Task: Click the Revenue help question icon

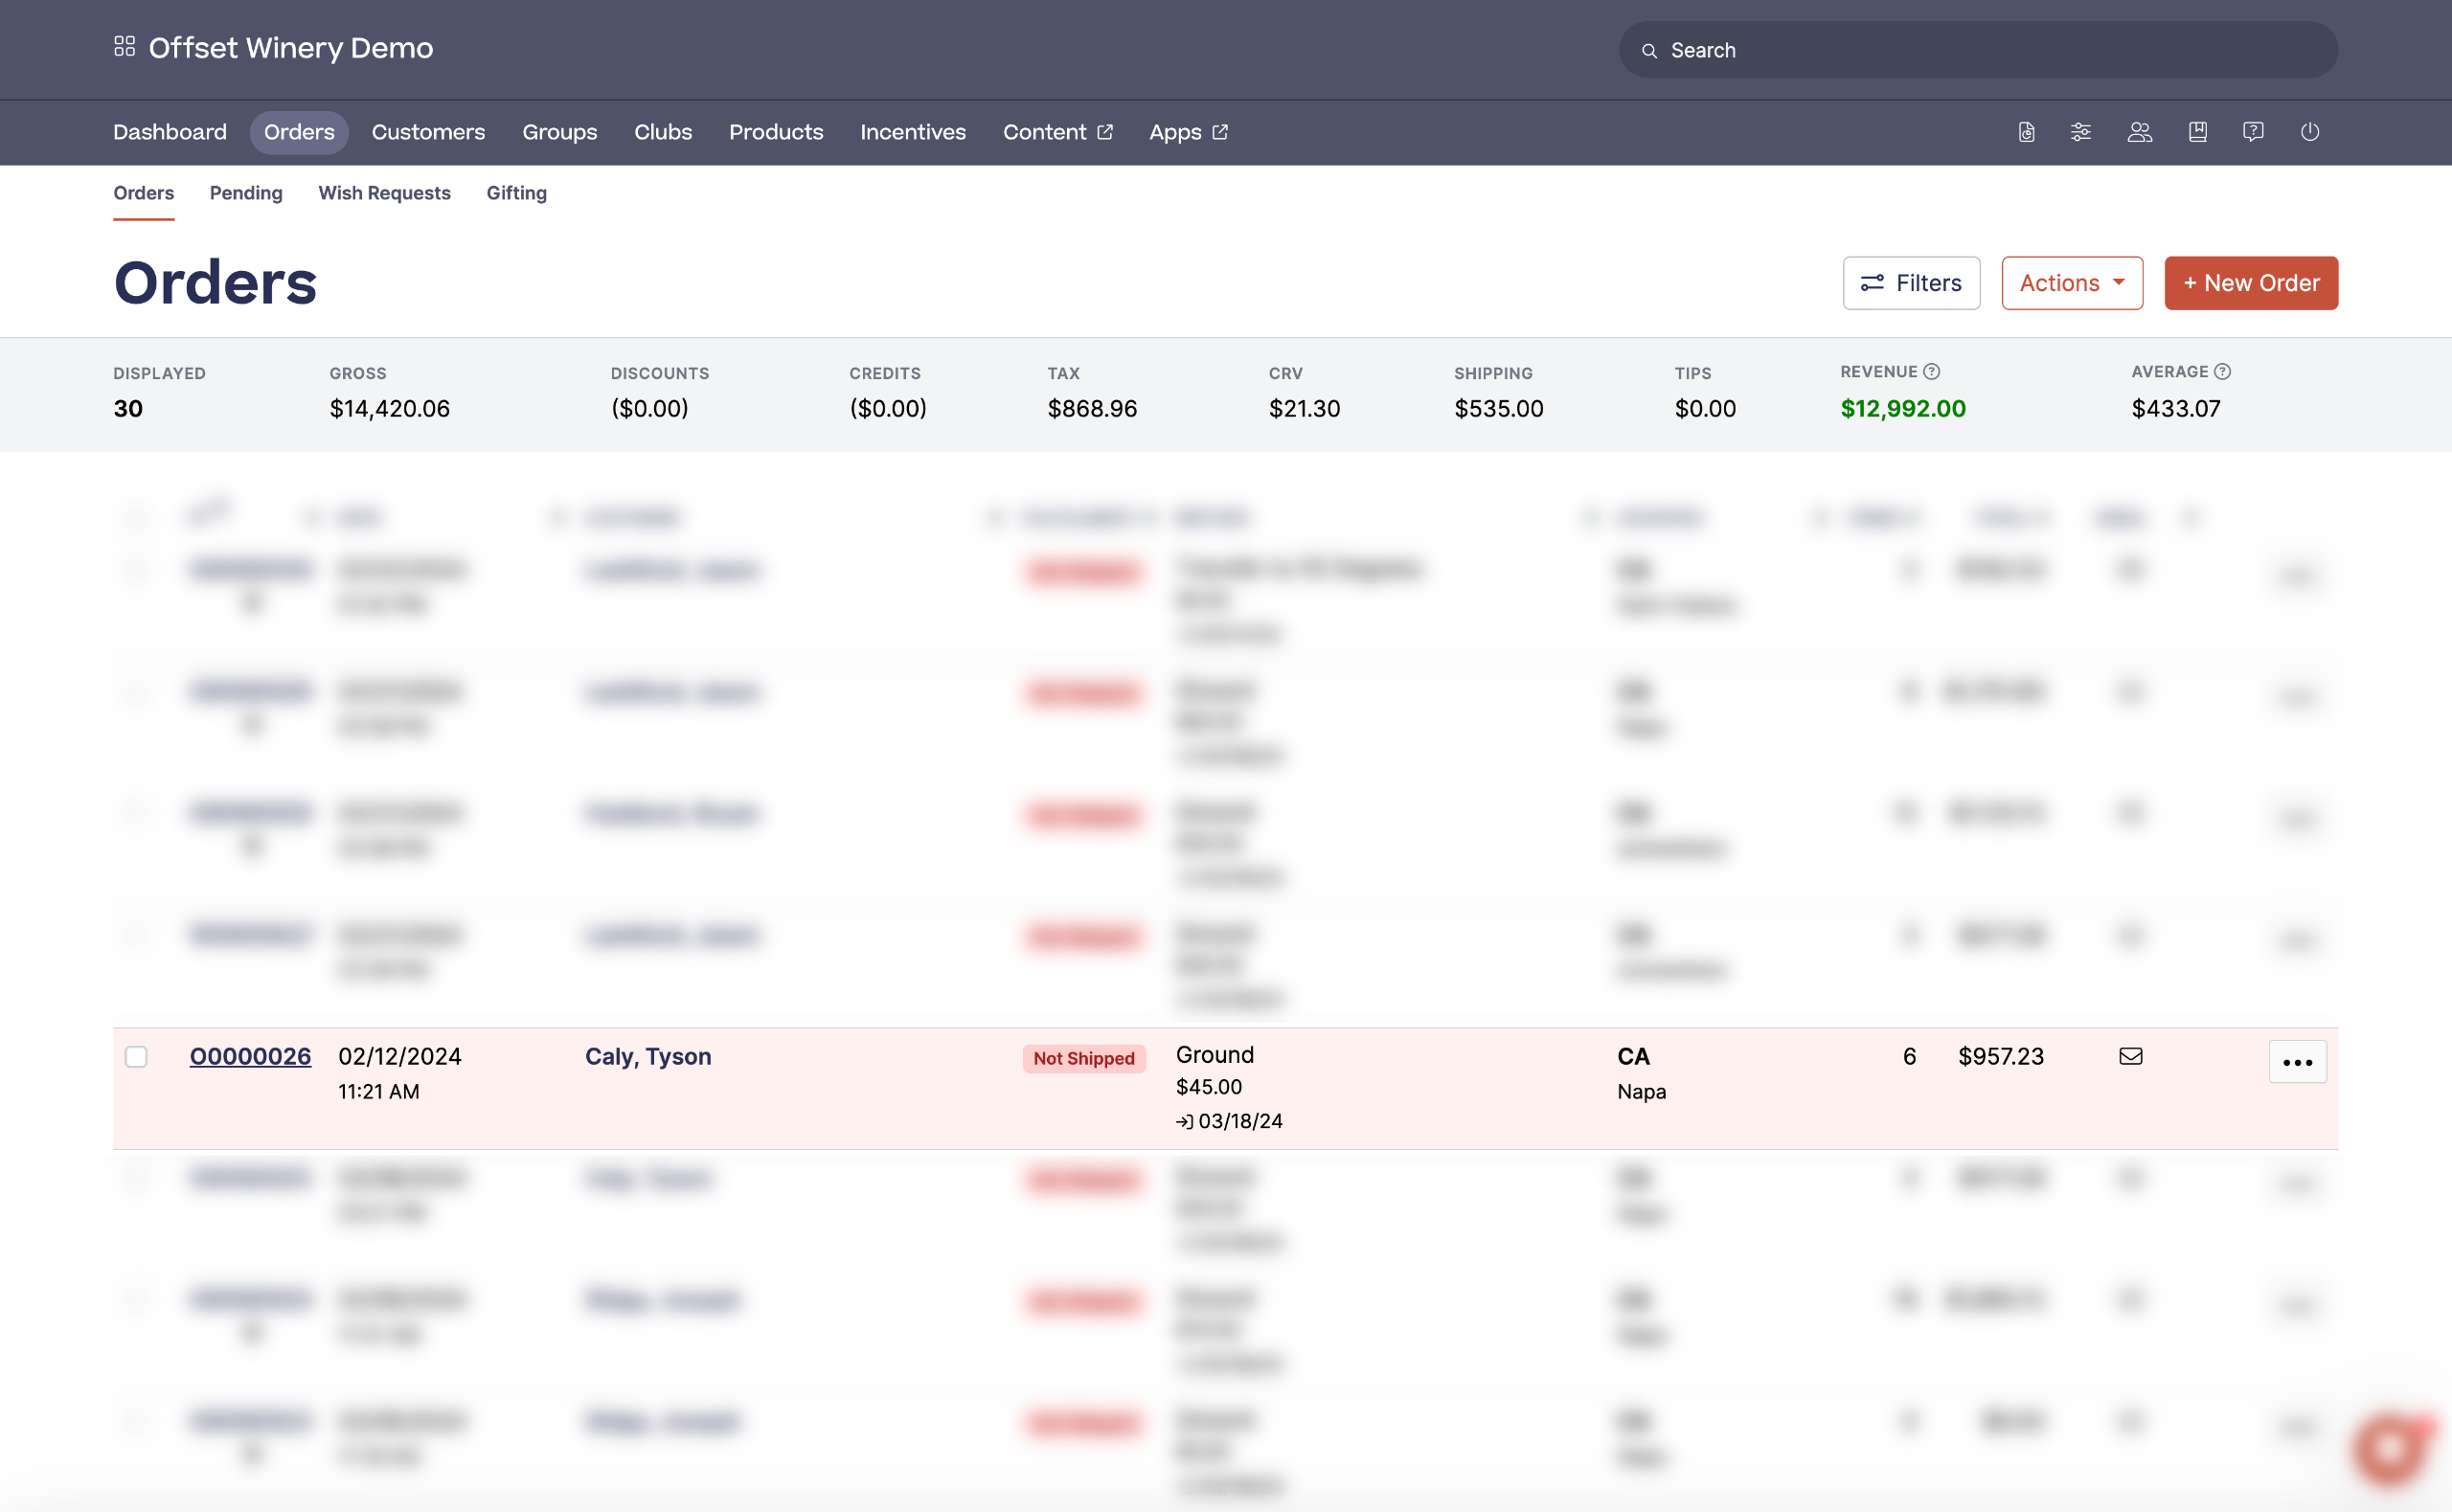Action: pyautogui.click(x=1932, y=372)
